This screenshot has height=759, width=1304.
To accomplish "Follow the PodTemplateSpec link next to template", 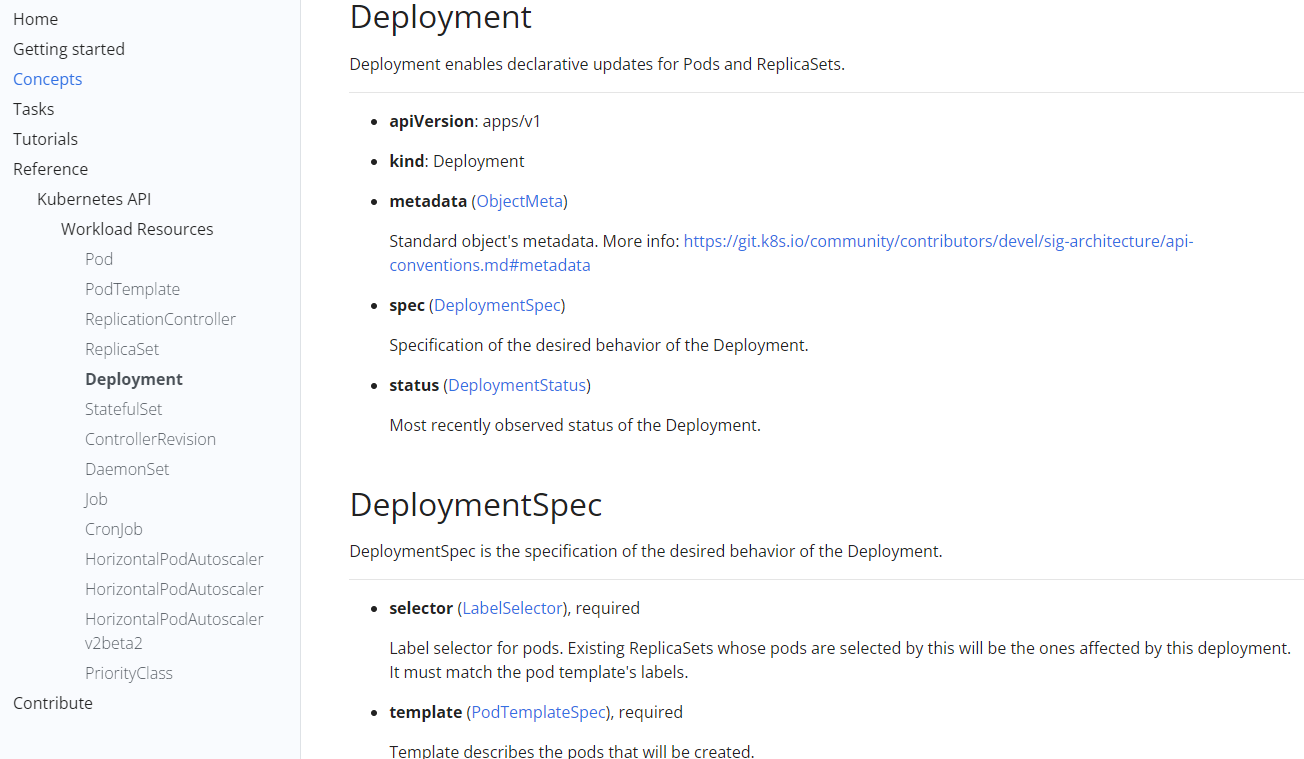I will tap(538, 712).
